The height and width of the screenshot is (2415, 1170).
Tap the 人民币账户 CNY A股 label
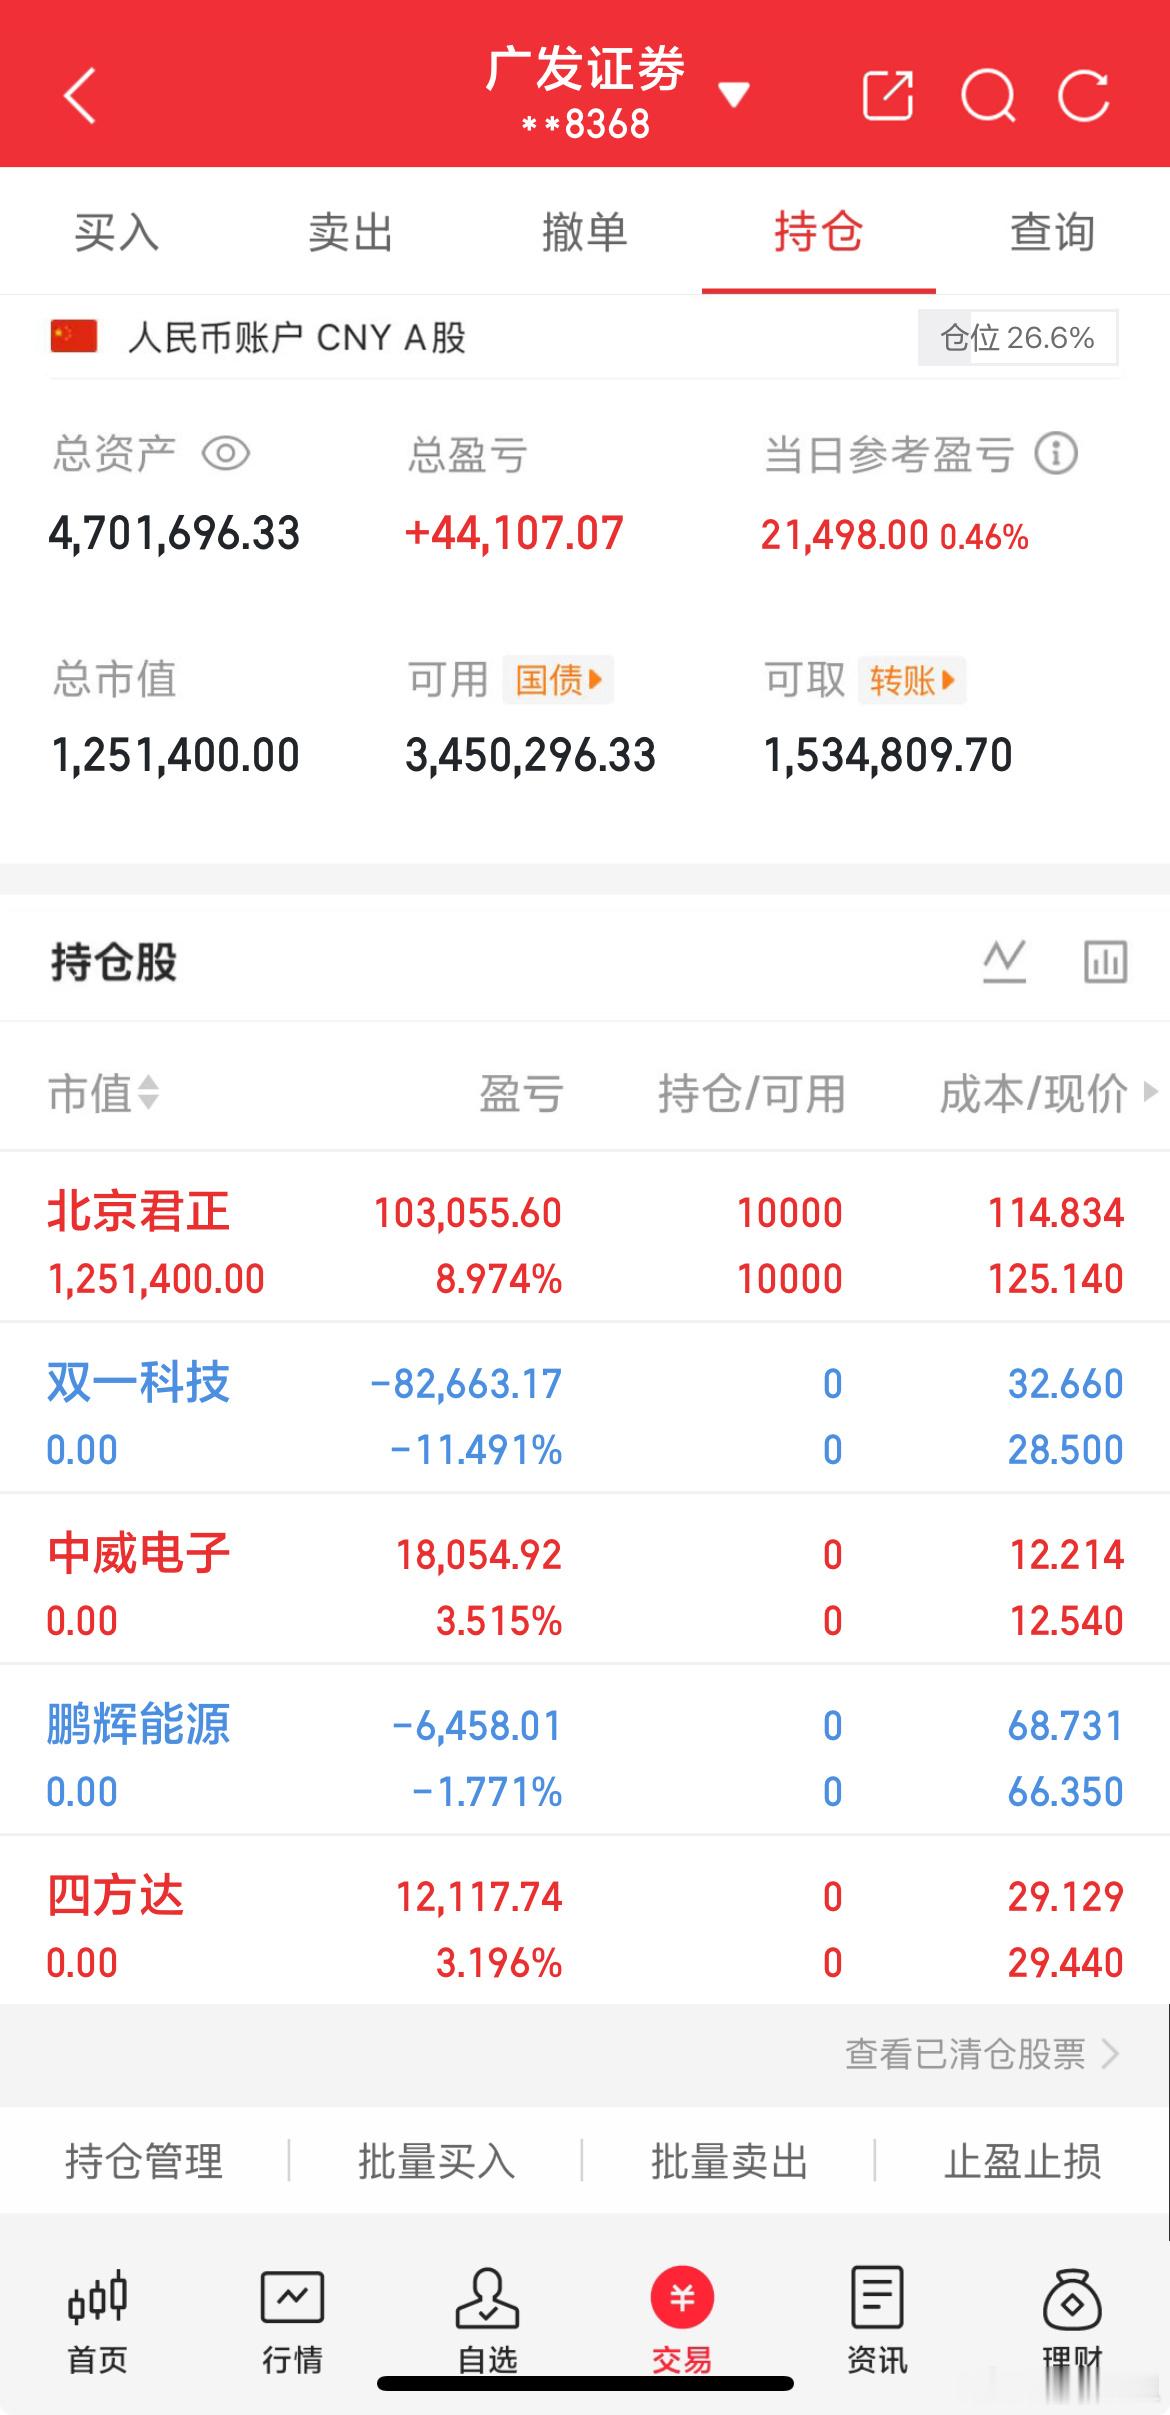click(x=297, y=338)
